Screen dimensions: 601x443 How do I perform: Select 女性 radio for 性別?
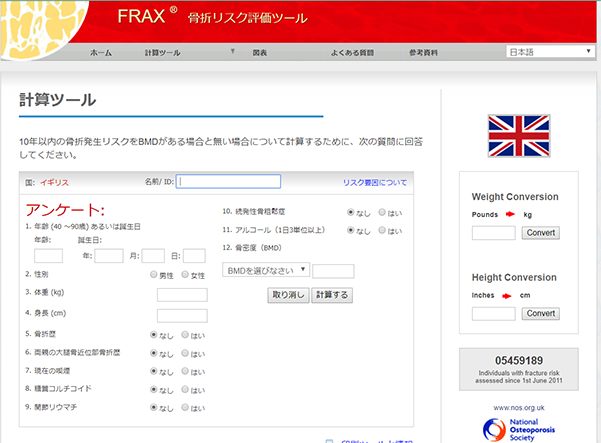pos(184,275)
